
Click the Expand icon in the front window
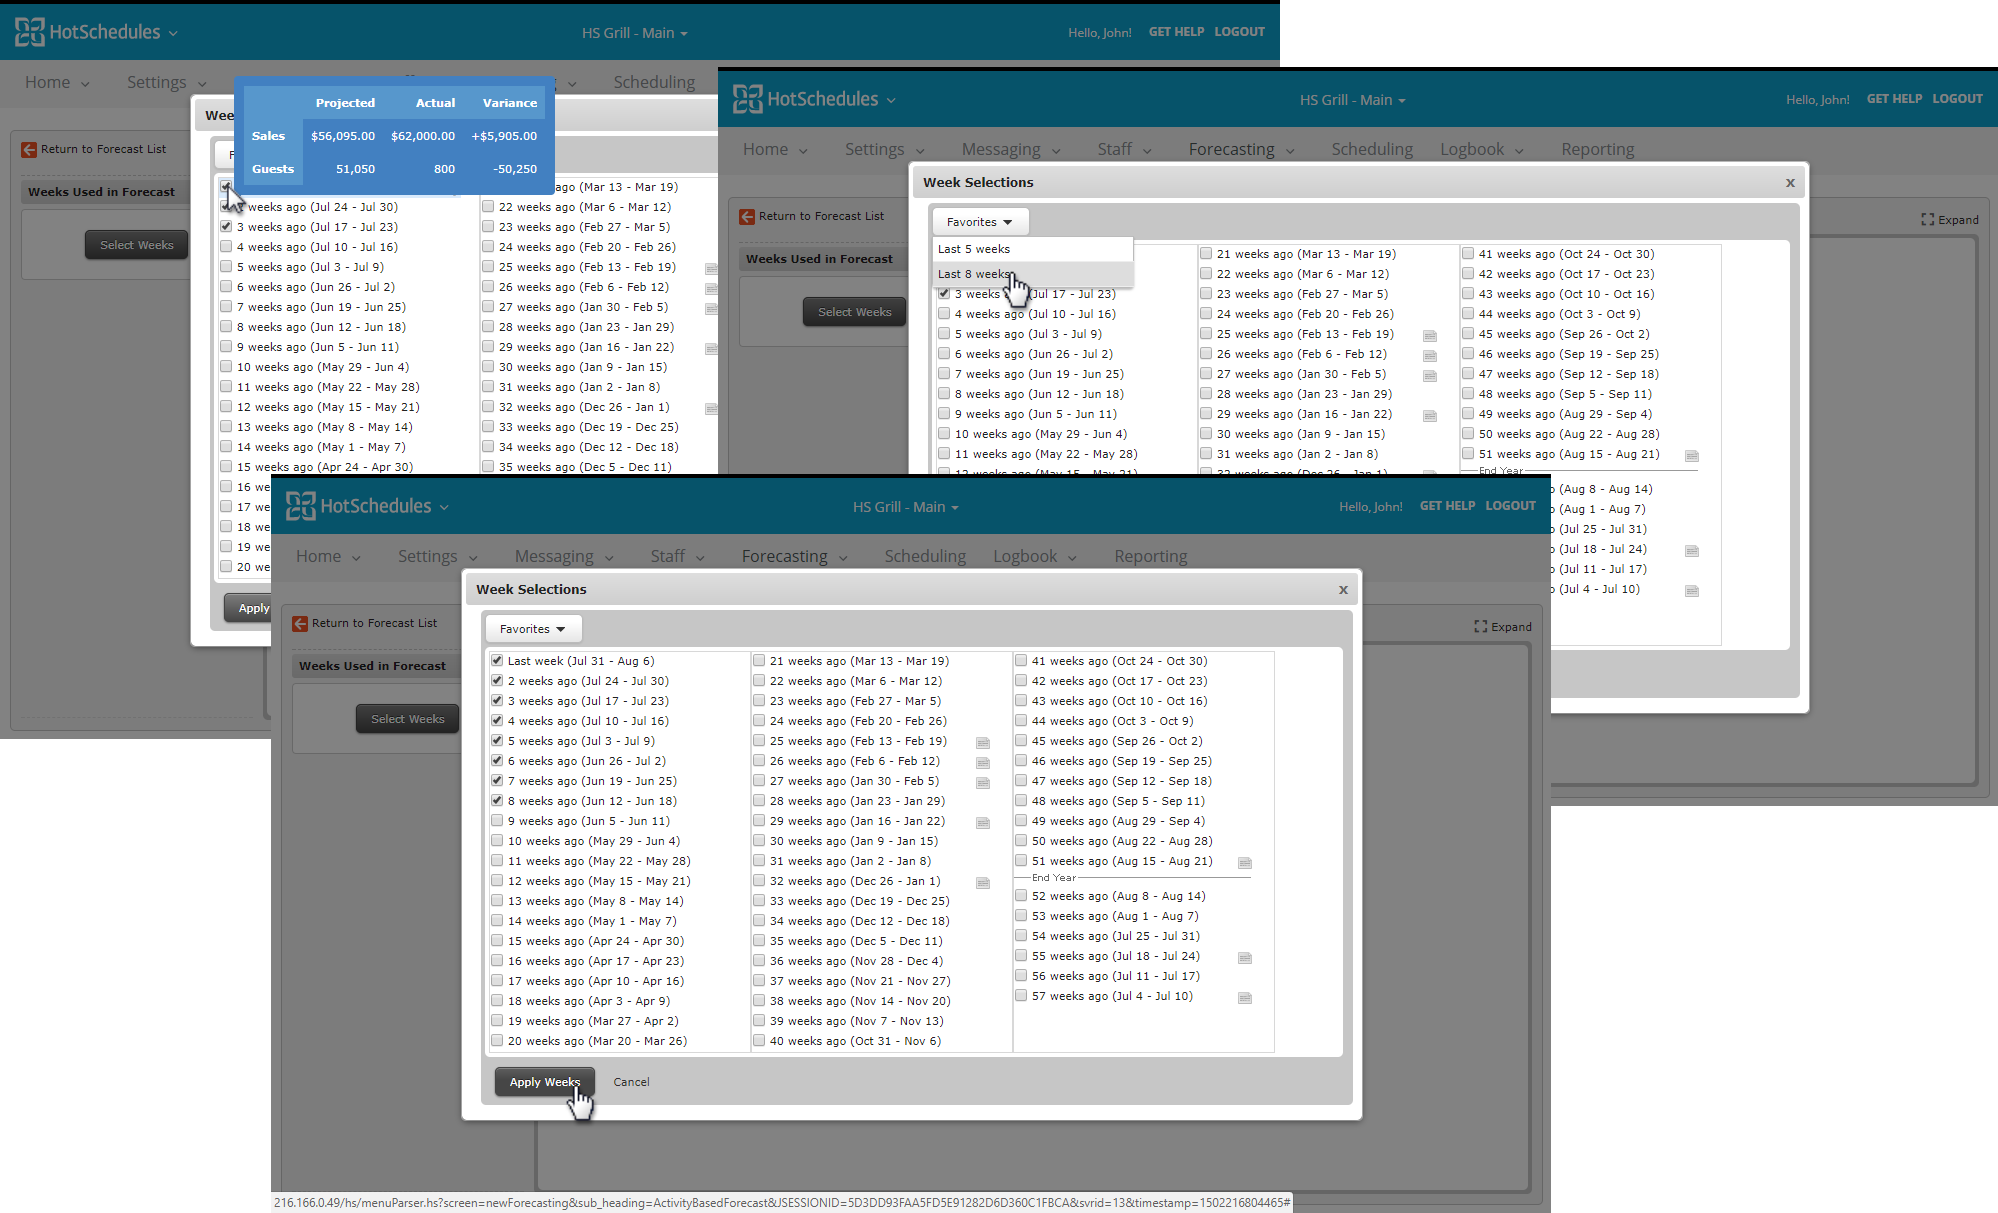[1480, 627]
